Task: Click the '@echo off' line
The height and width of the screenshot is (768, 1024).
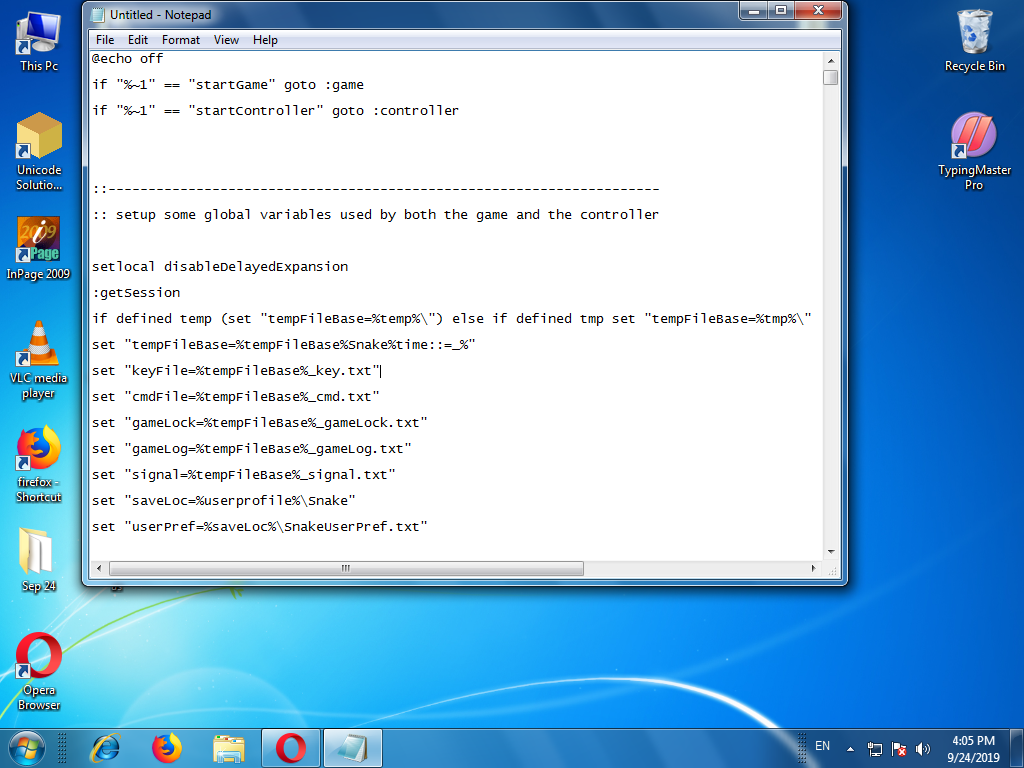Action: 127,59
